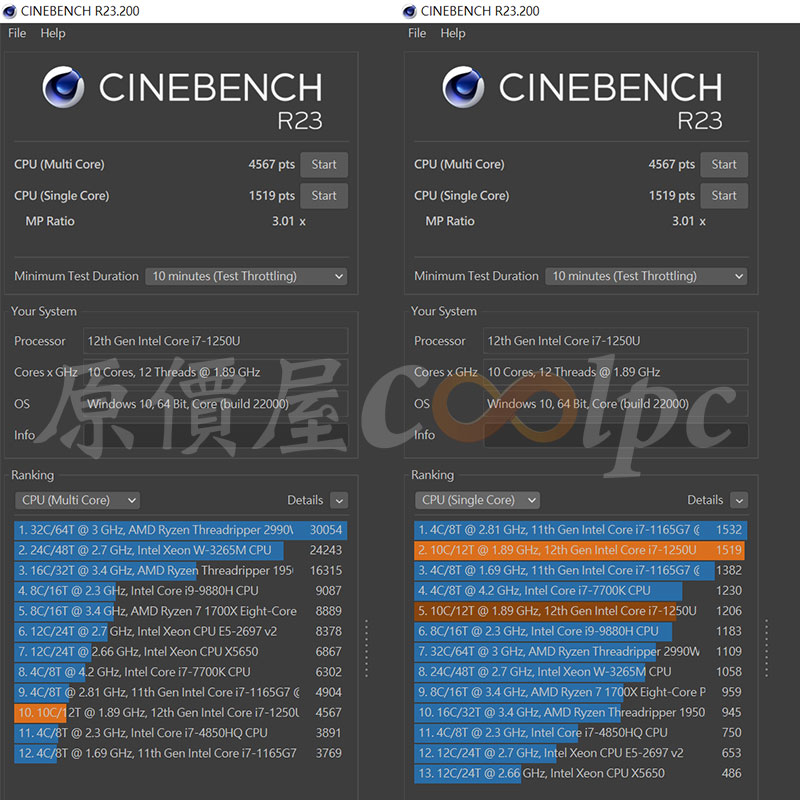Select the i7-4850HQ row scoring 750
Image resolution: width=800 pixels, height=800 pixels.
(581, 733)
